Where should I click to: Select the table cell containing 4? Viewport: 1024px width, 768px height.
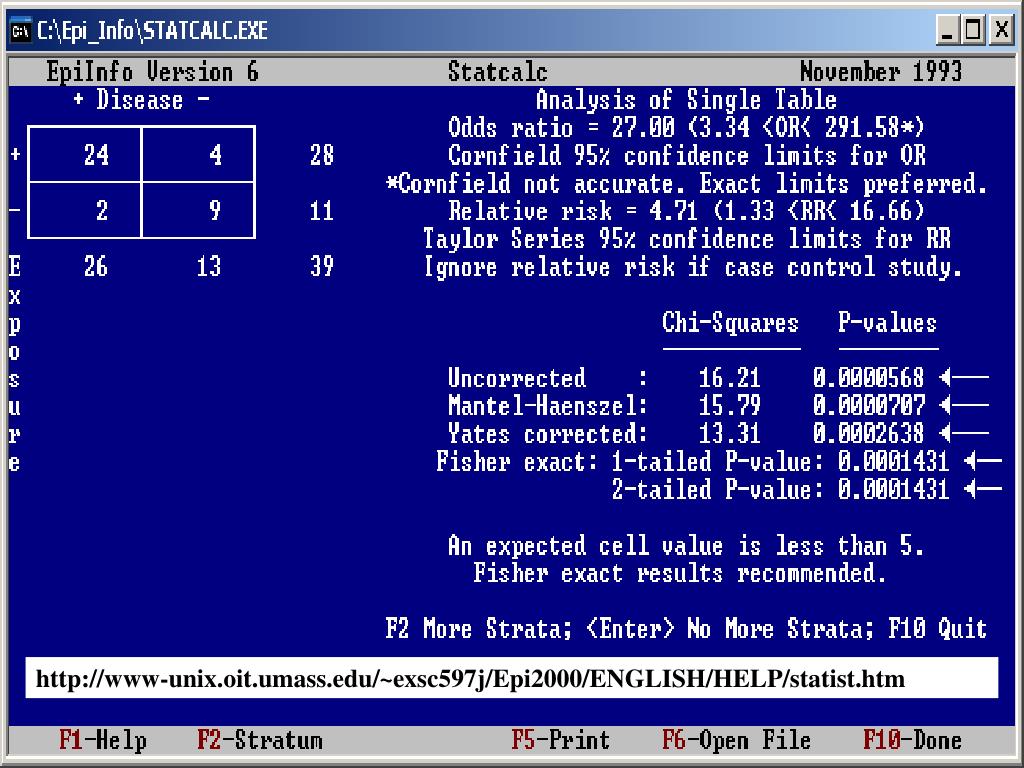(x=199, y=154)
